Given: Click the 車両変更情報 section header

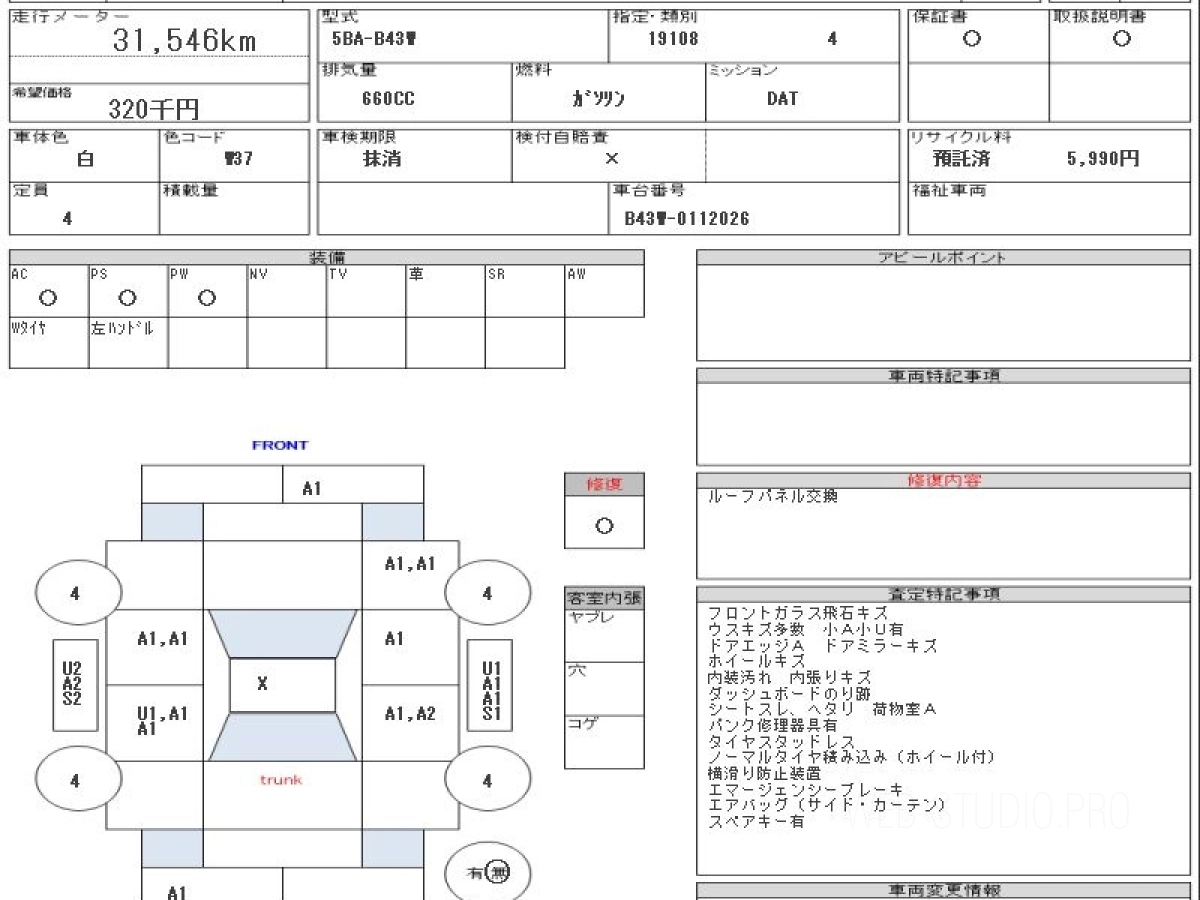Looking at the screenshot, I should tap(942, 890).
